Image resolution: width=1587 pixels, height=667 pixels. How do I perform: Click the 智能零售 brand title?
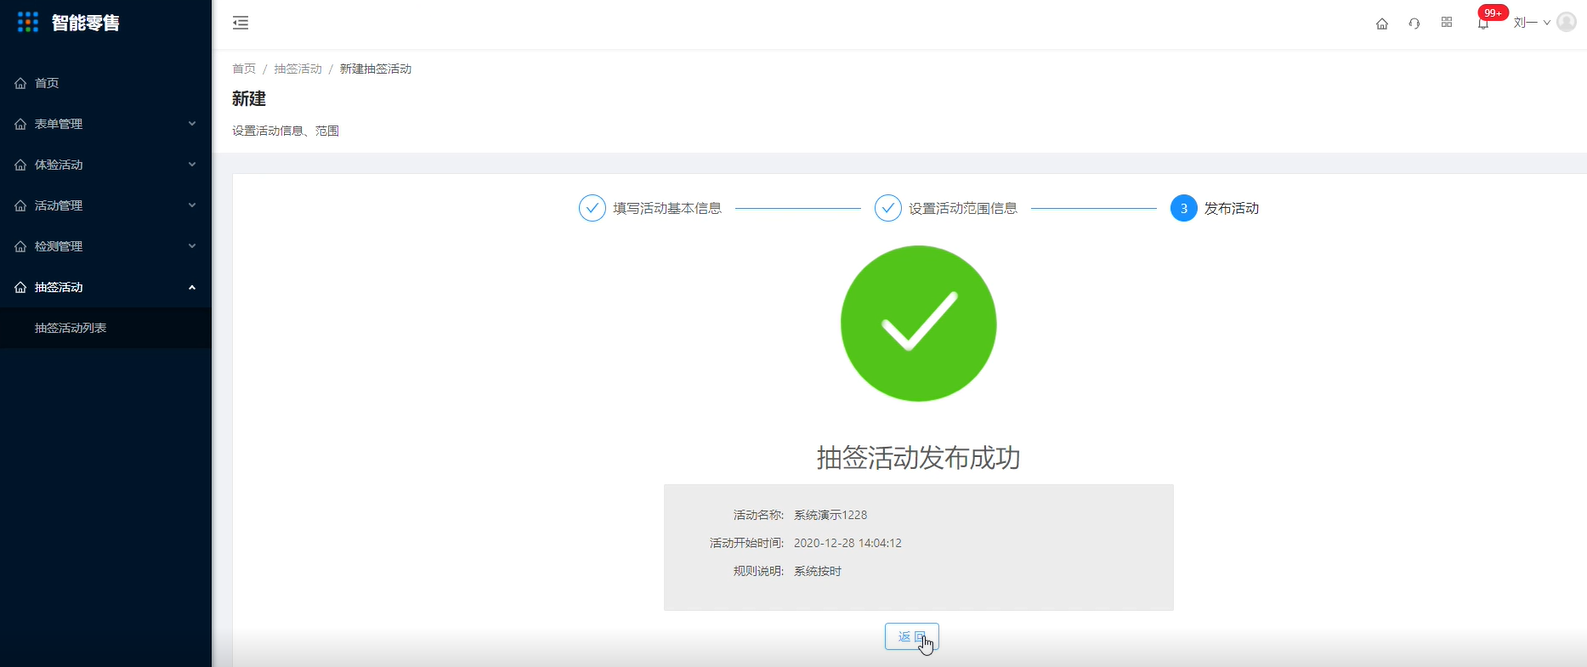point(86,23)
